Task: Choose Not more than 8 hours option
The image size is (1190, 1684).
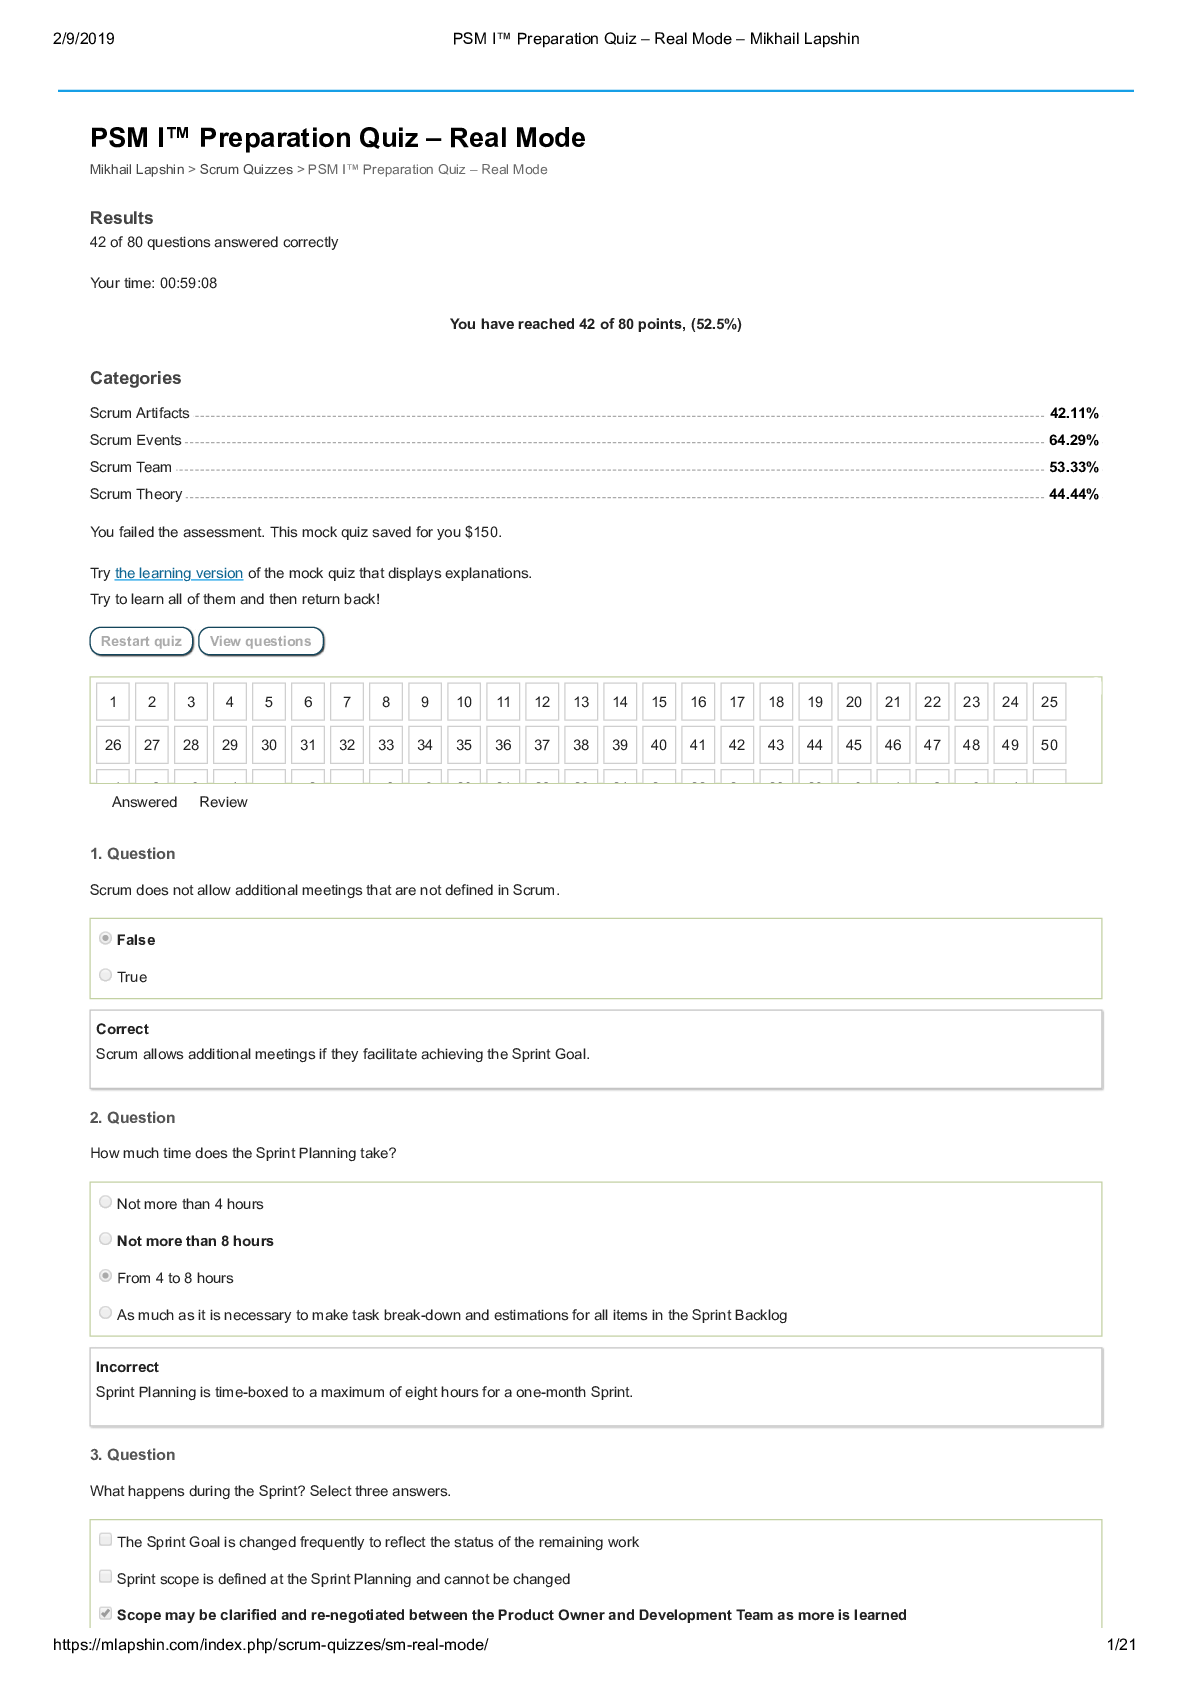Action: (106, 1240)
